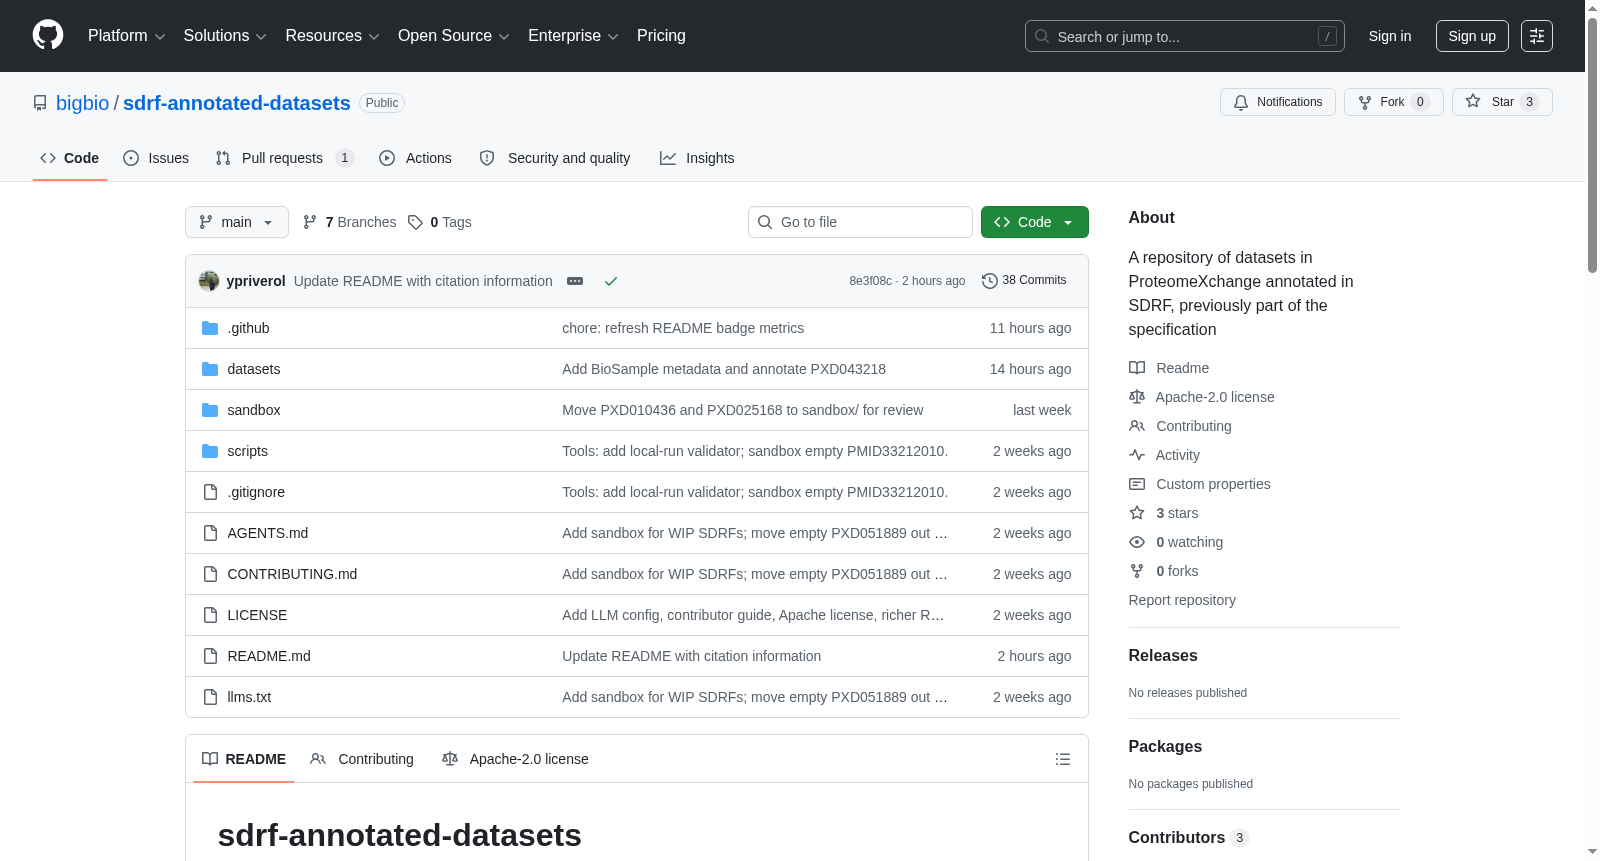This screenshot has height=861, width=1600.
Task: Select the Code repository tab
Action: tap(70, 158)
